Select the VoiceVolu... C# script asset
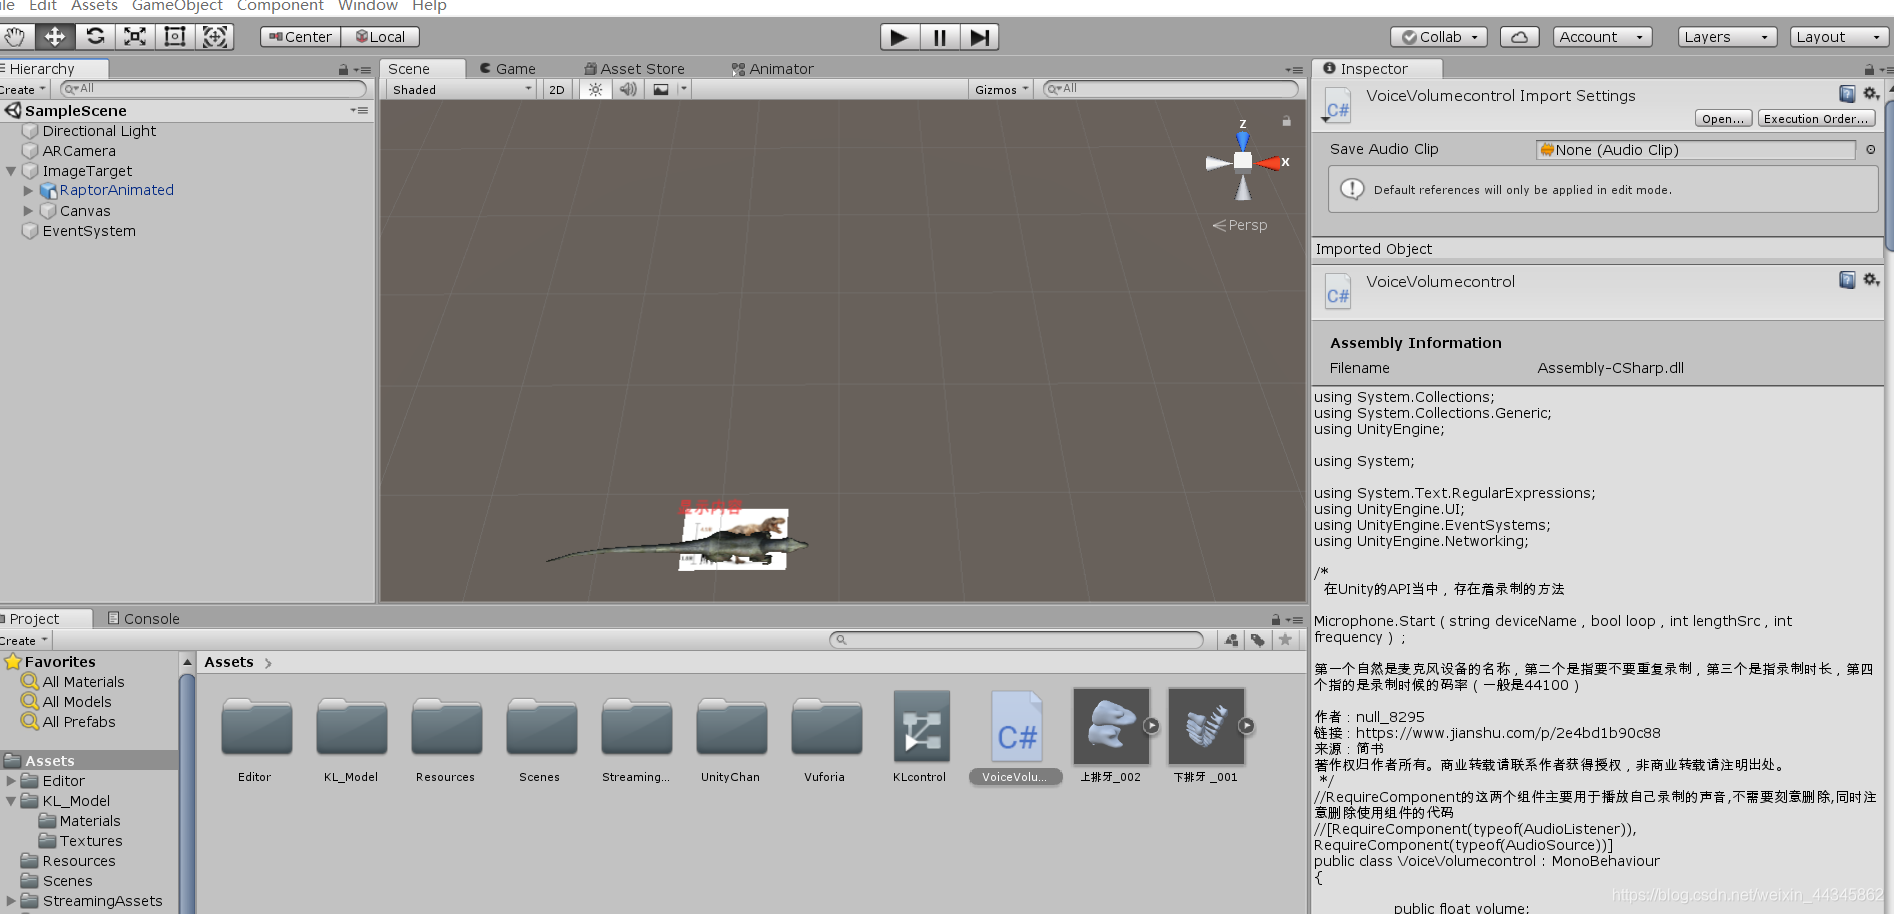The image size is (1894, 914). pos(1016,736)
